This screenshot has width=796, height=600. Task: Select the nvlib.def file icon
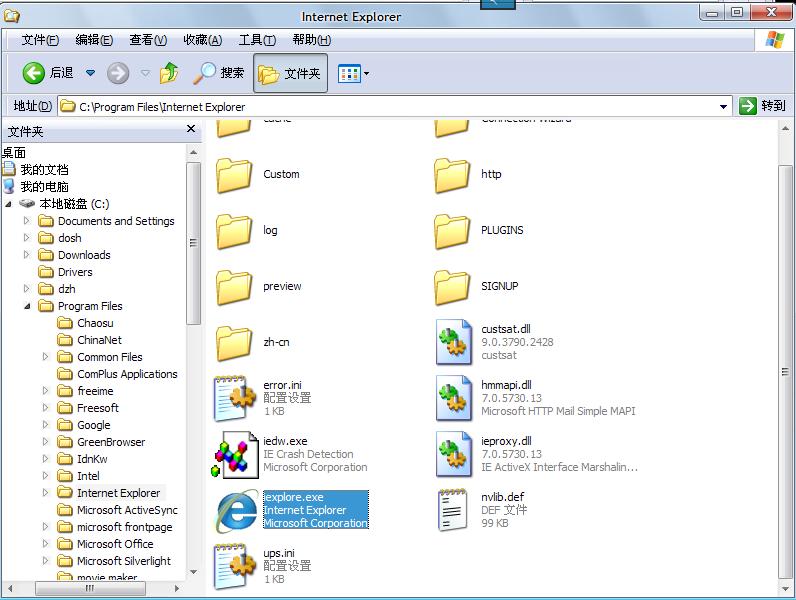[452, 510]
